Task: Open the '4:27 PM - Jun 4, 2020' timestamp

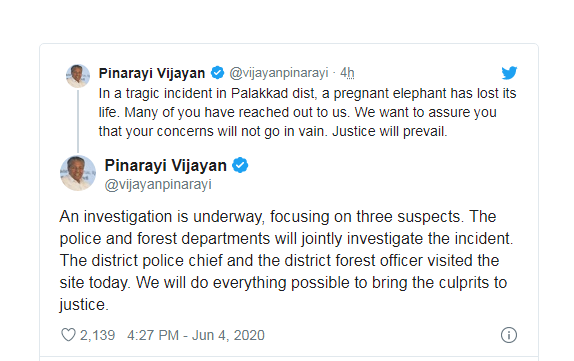Action: [196, 335]
